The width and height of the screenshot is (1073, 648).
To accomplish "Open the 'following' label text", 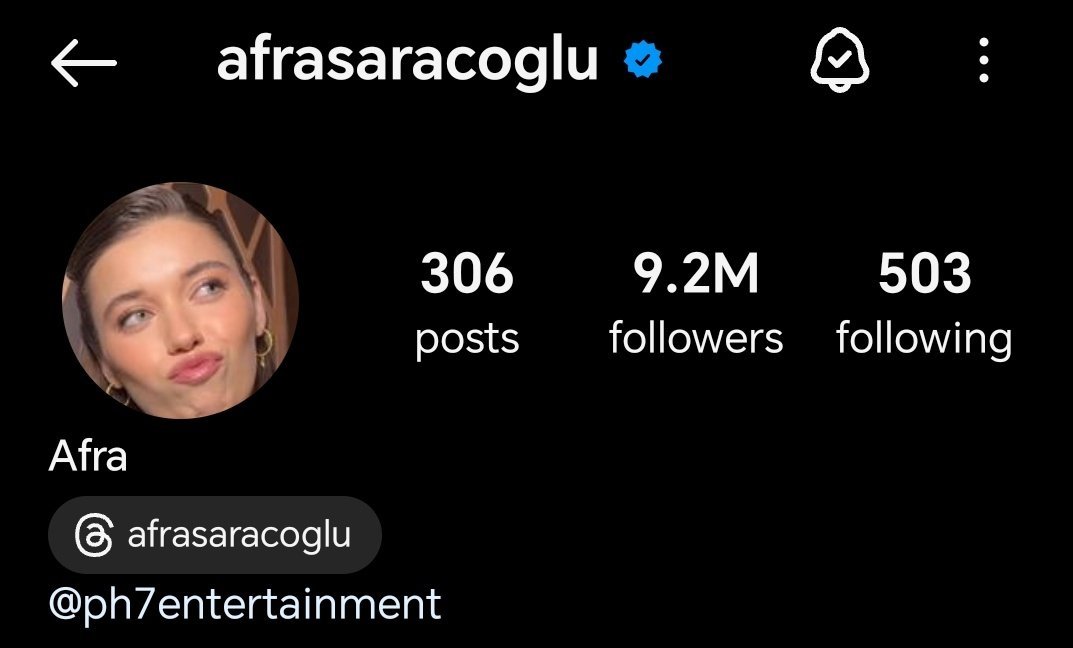I will pos(924,339).
